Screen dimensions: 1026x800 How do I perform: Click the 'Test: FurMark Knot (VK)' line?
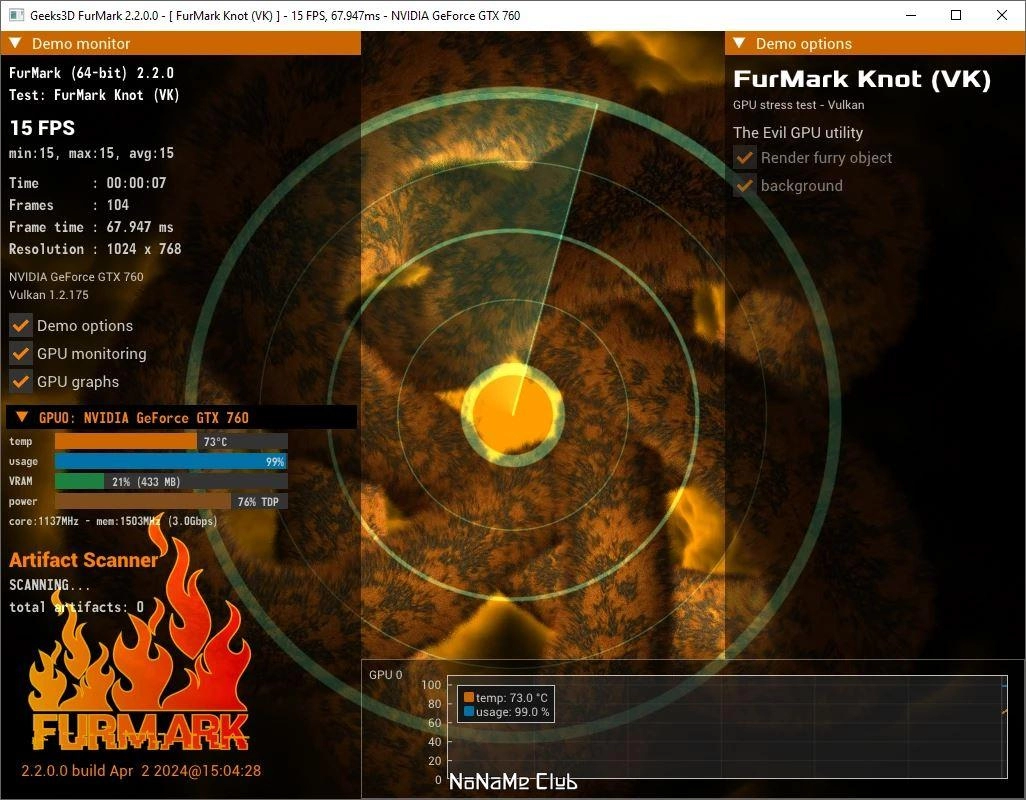(94, 95)
